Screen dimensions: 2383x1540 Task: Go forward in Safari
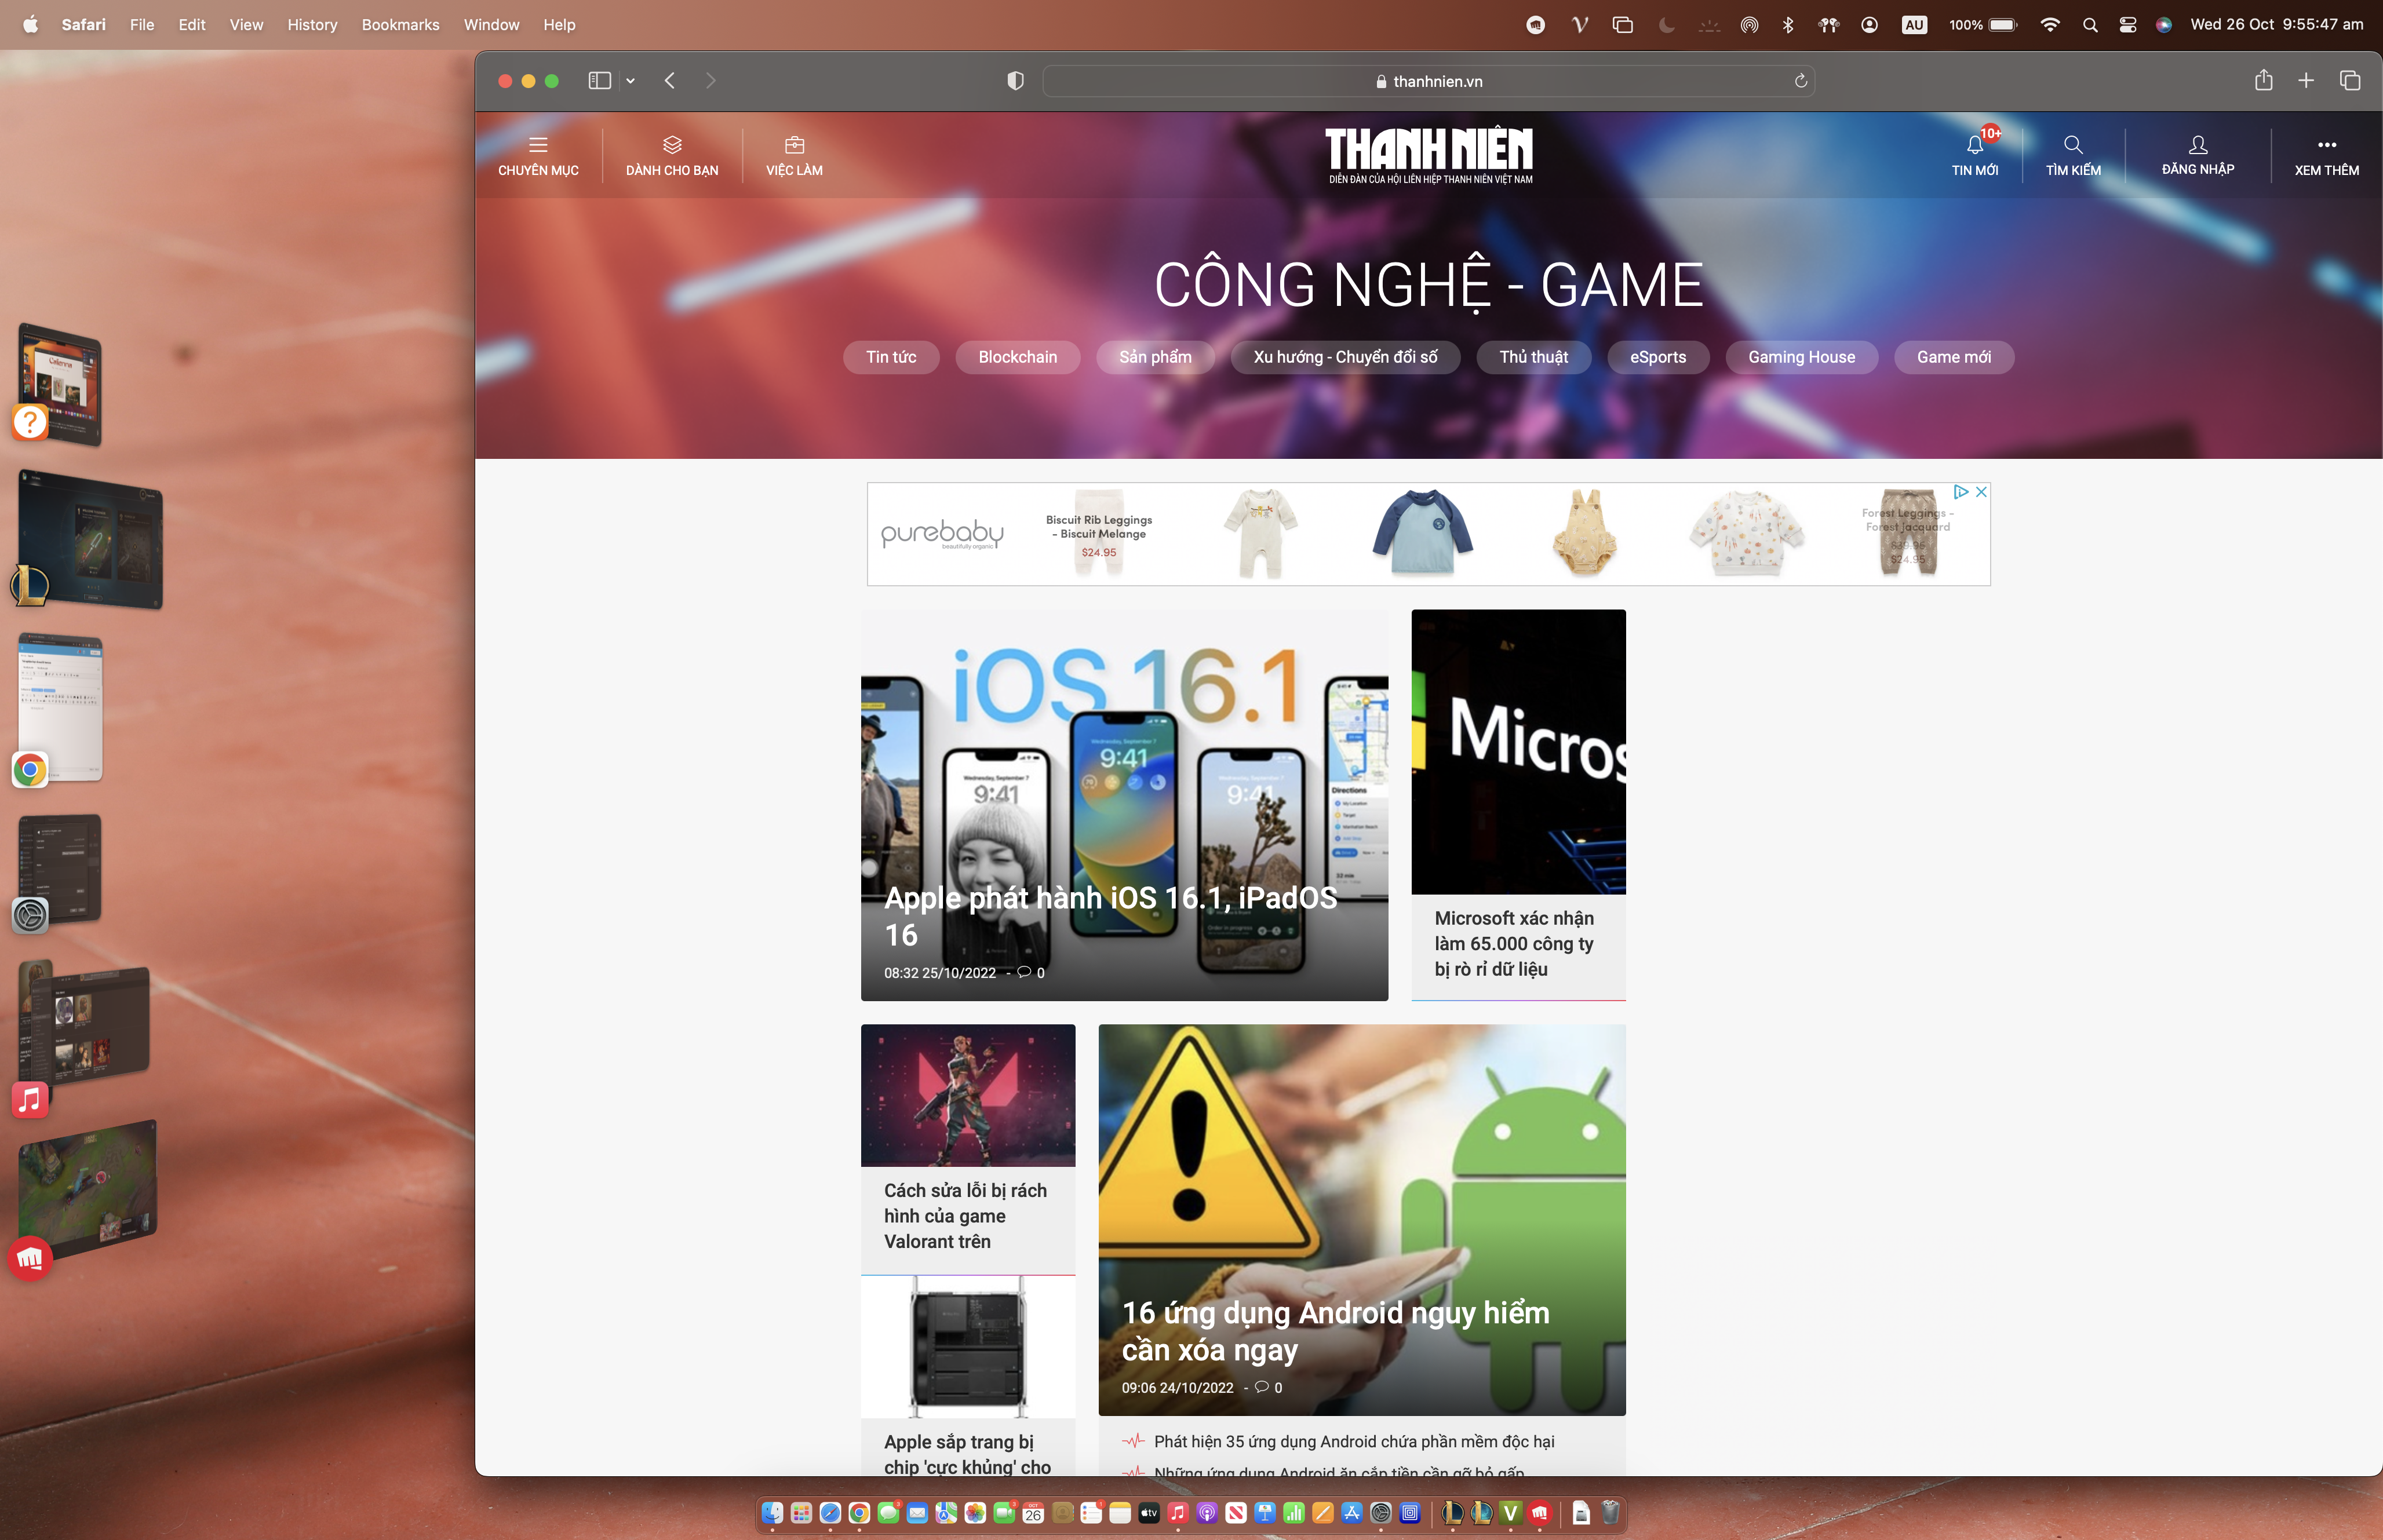click(x=711, y=81)
